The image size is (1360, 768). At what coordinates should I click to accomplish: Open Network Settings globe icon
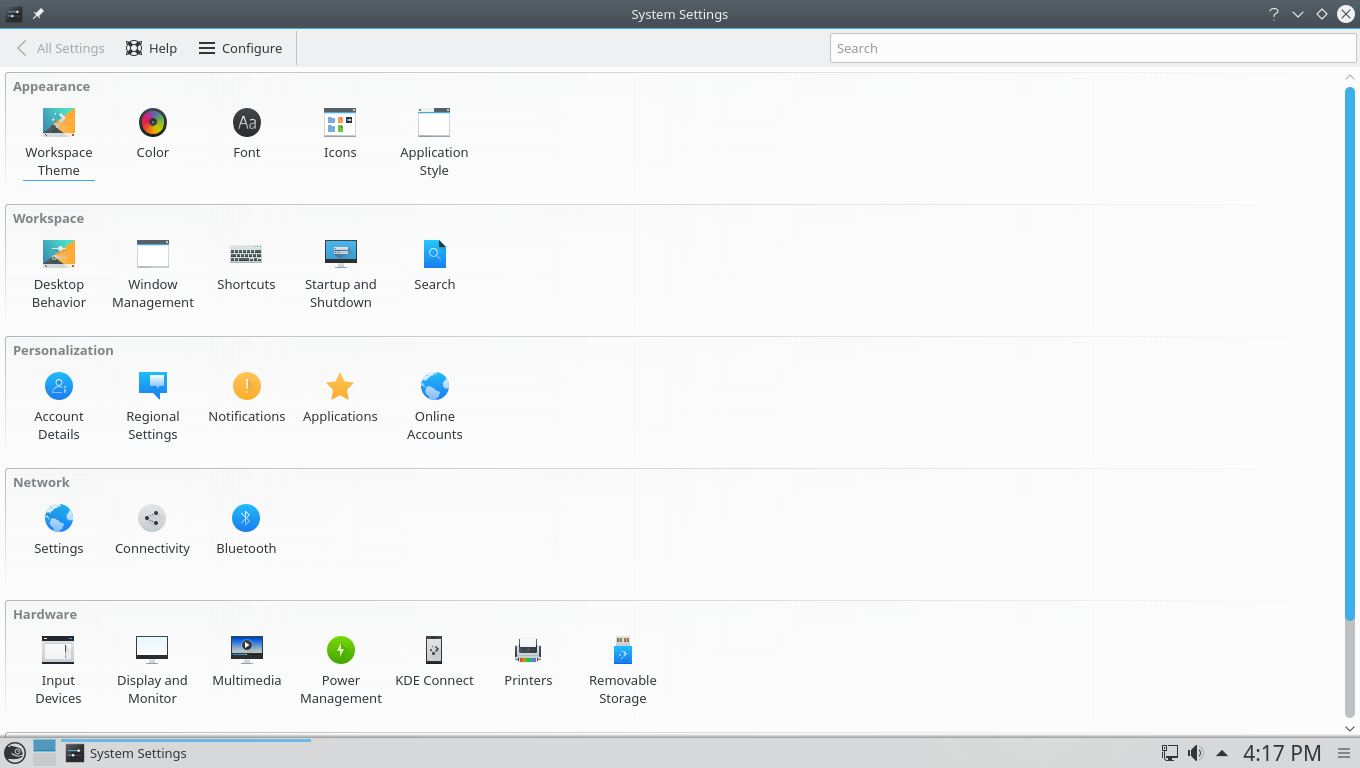click(x=59, y=530)
